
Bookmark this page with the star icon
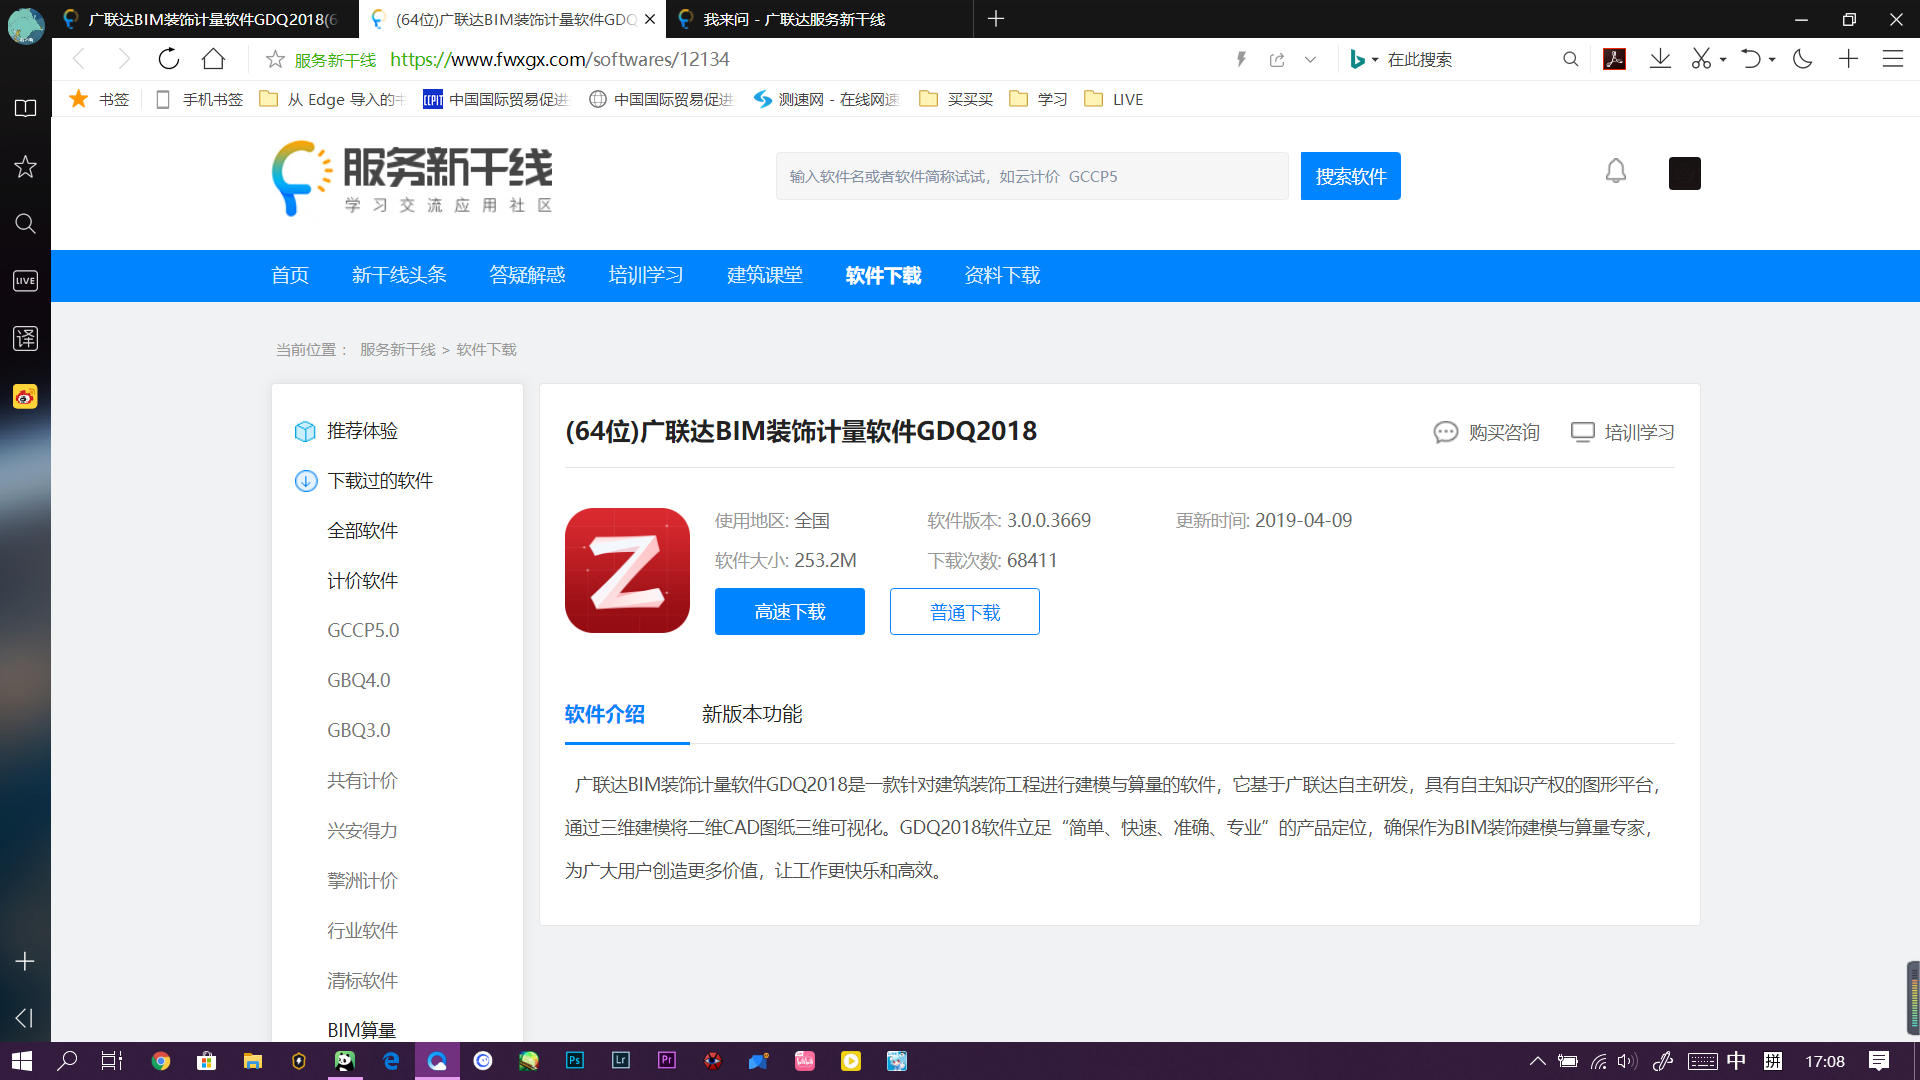click(275, 60)
